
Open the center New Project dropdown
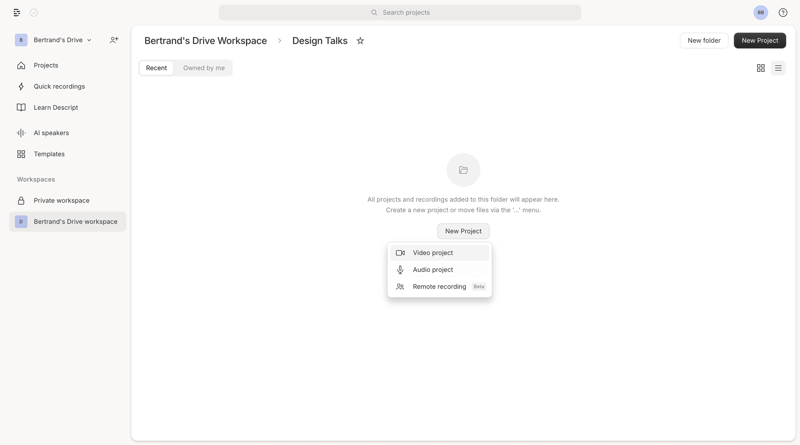pyautogui.click(x=463, y=231)
